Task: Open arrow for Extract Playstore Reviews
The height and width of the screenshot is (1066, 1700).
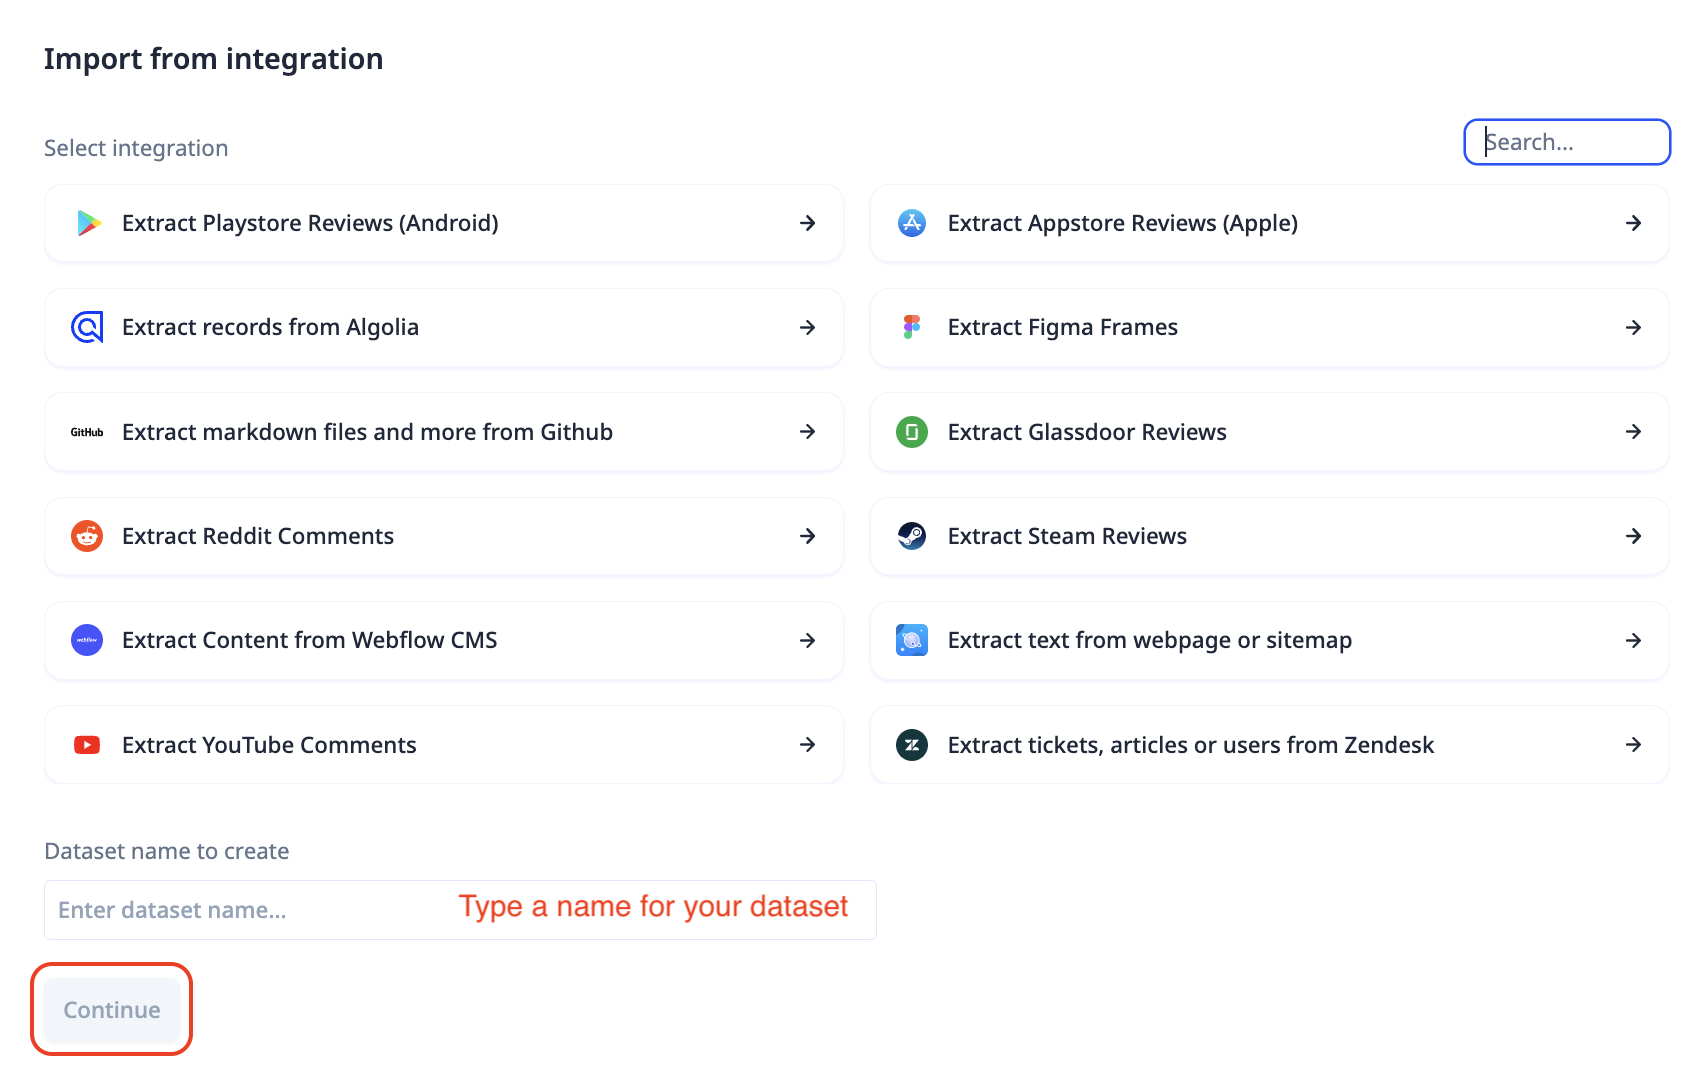Action: (807, 223)
